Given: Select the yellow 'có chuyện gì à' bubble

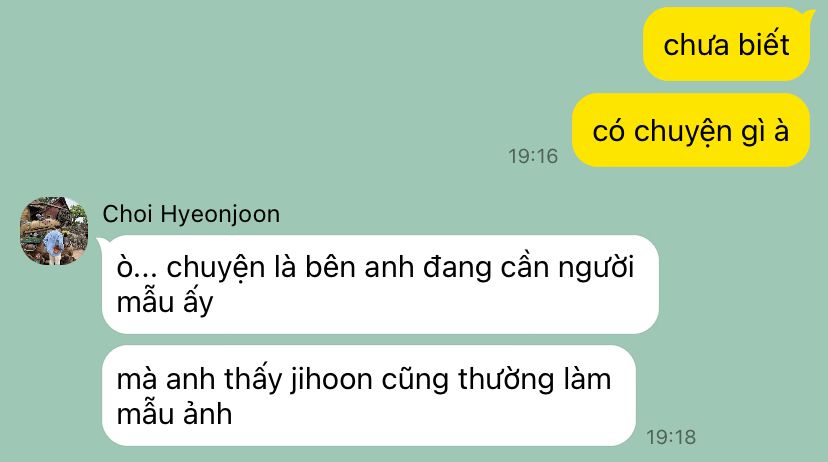Looking at the screenshot, I should pyautogui.click(x=691, y=130).
